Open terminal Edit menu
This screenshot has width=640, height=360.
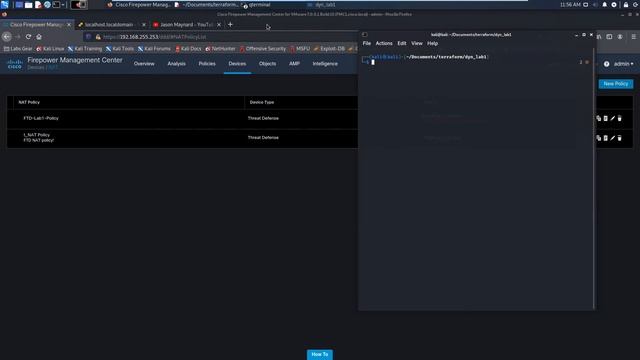tap(402, 43)
